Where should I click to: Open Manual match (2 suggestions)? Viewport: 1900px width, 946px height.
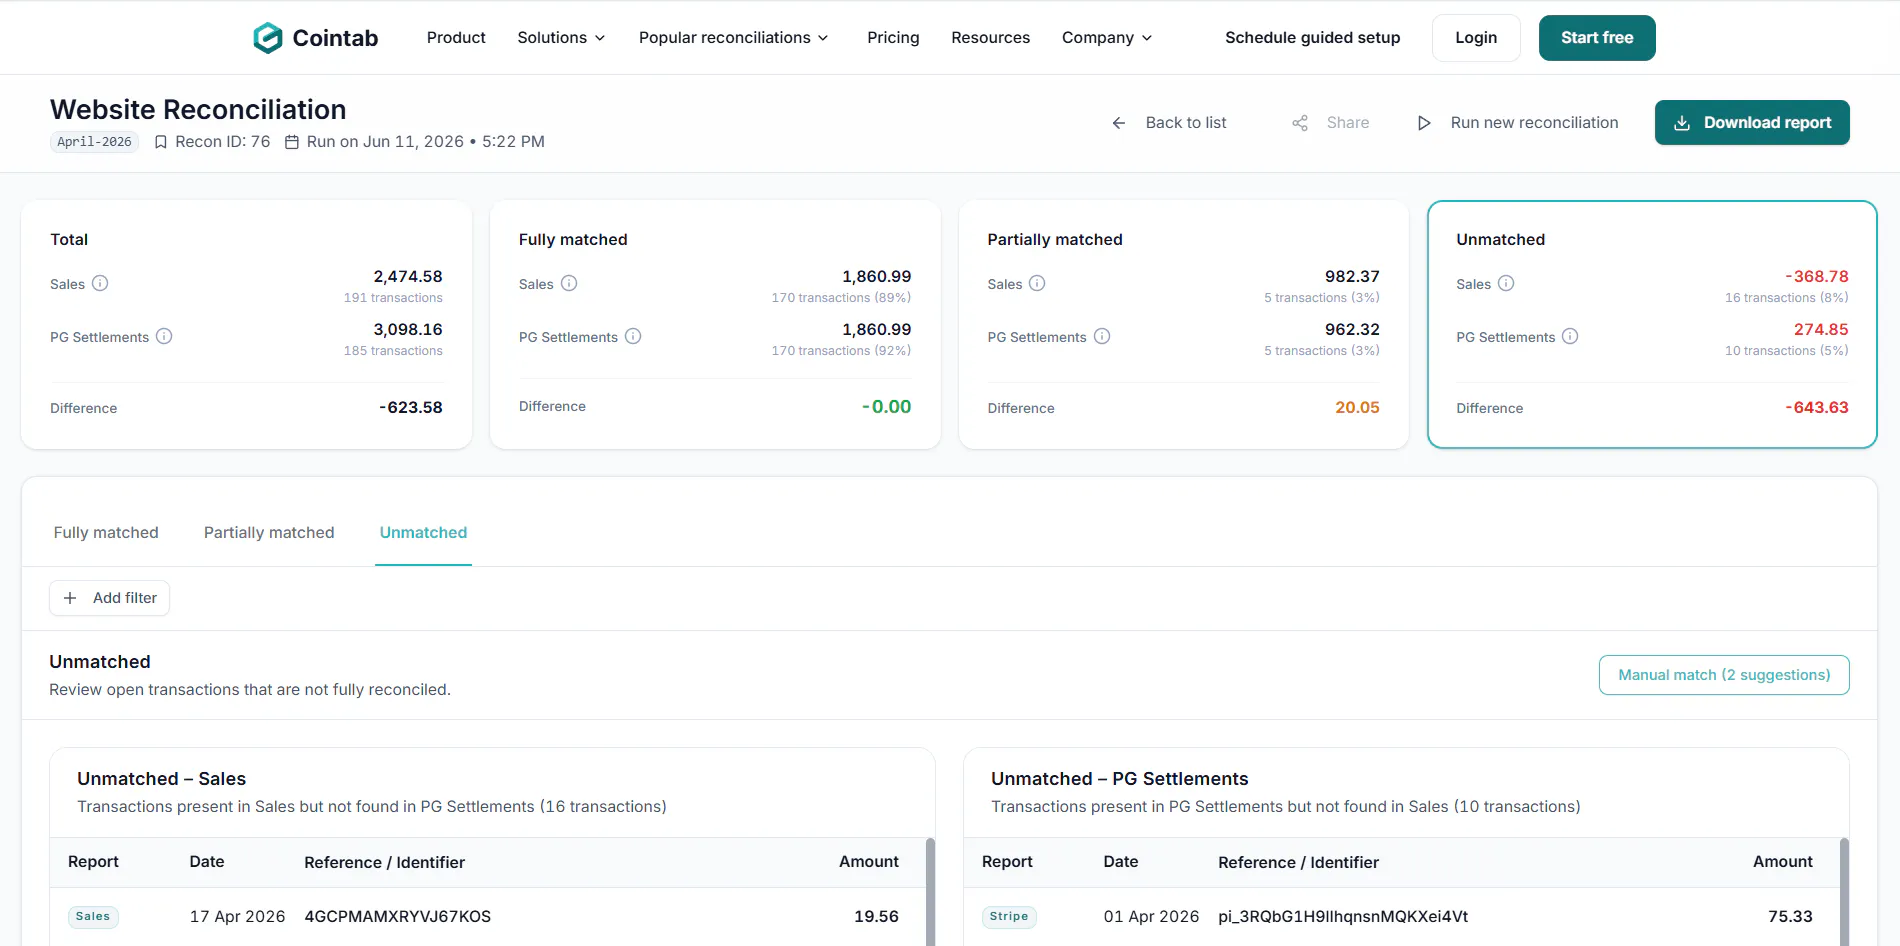click(x=1724, y=675)
